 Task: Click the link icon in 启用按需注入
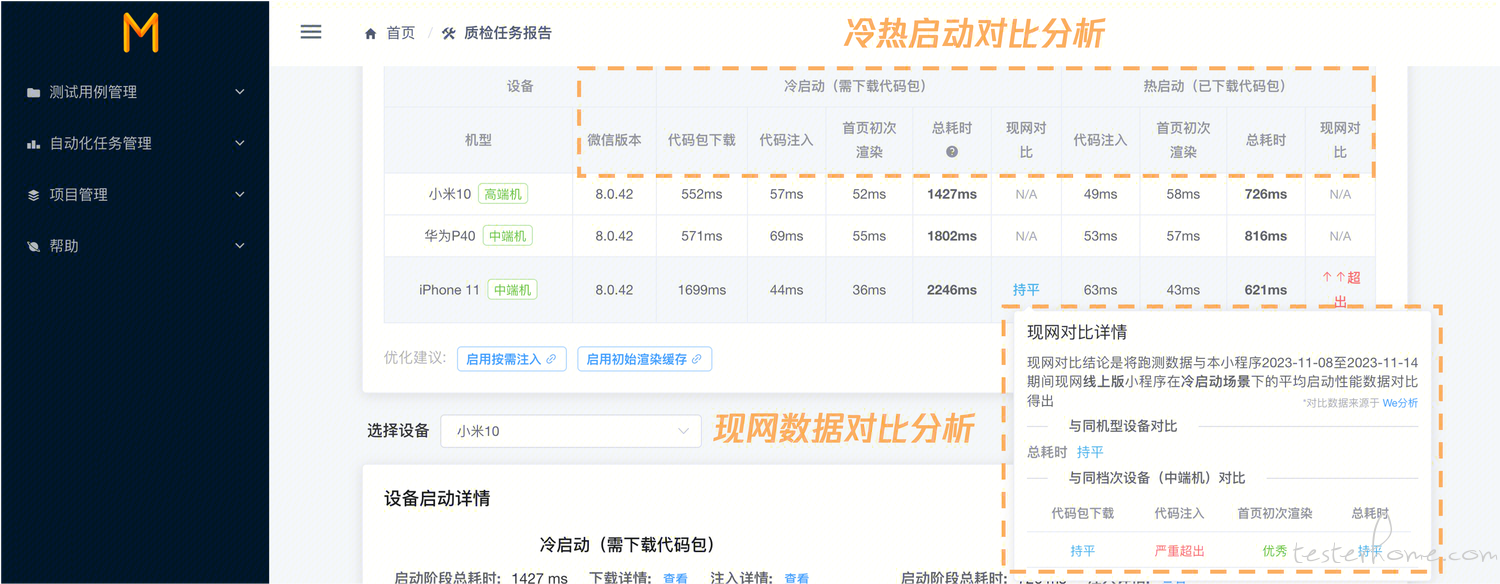[x=551, y=359]
